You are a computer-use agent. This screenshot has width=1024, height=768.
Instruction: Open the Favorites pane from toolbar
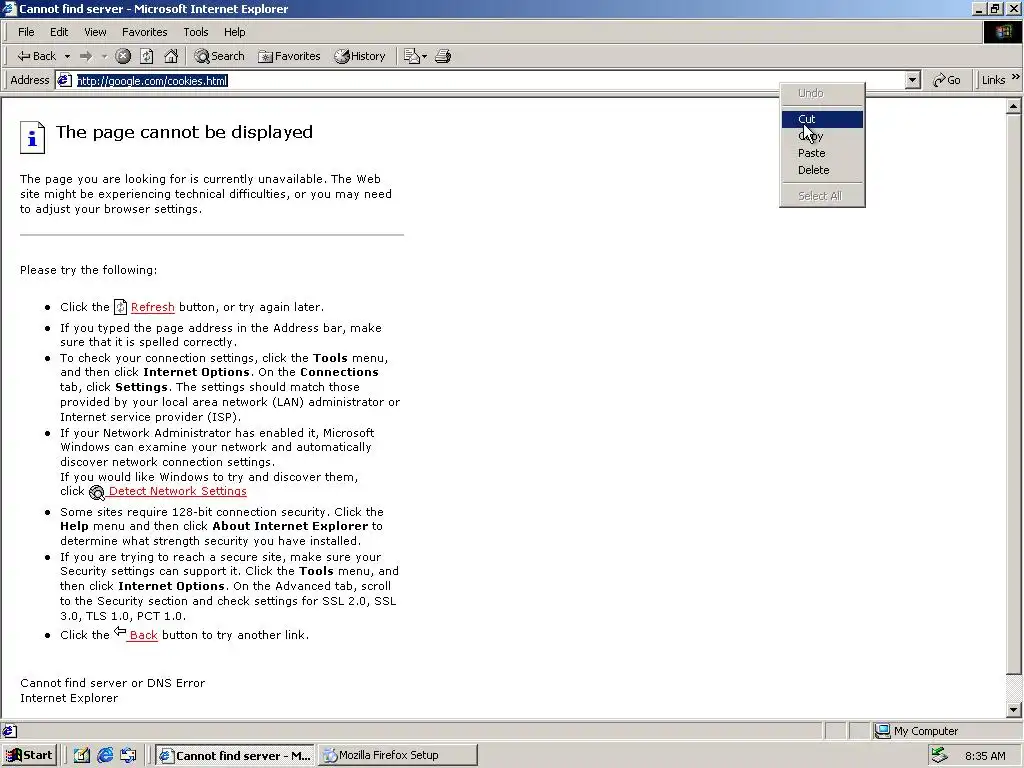pos(289,56)
